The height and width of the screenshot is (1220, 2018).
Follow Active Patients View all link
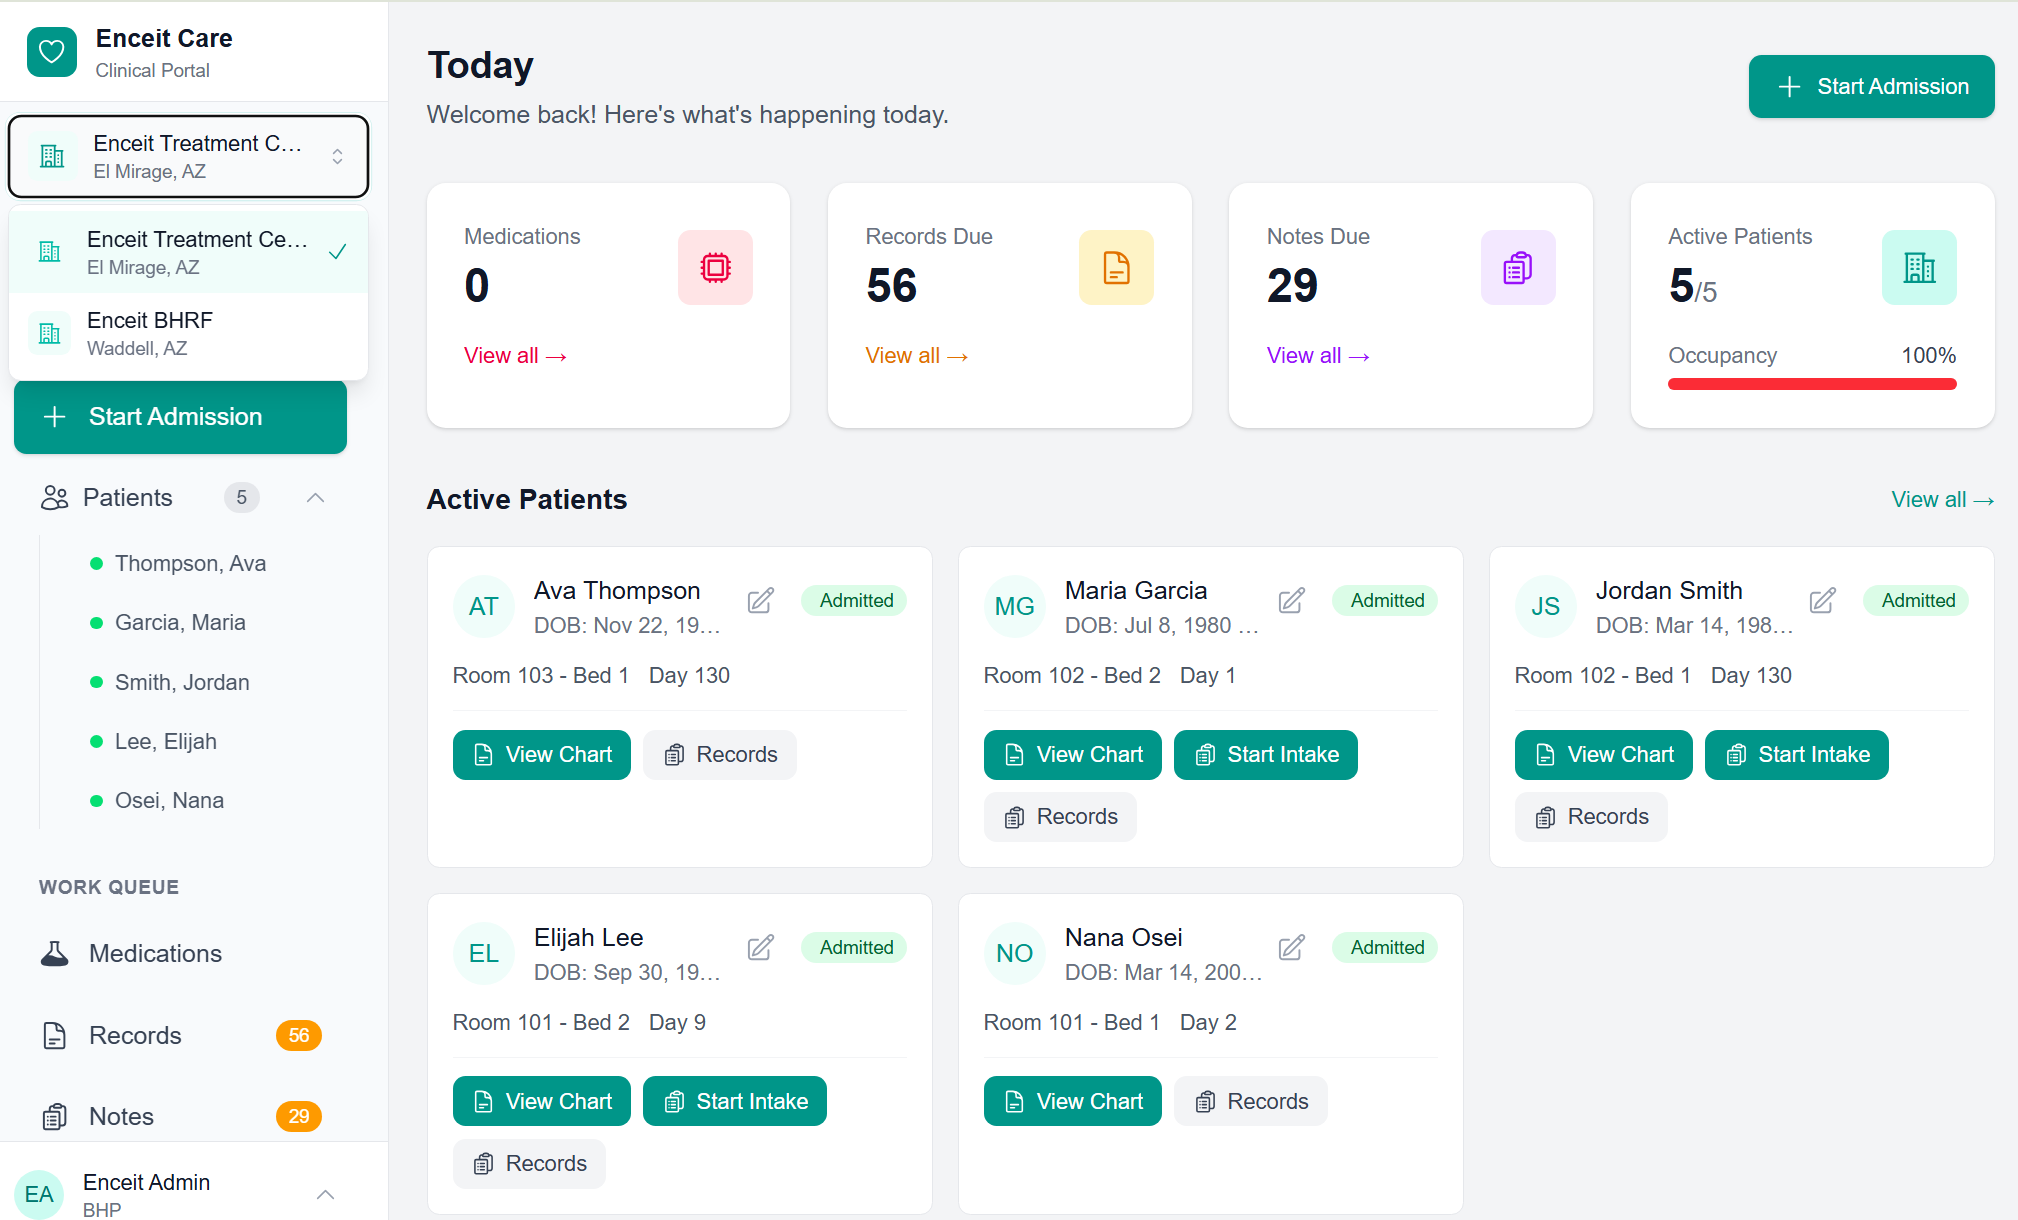(1942, 499)
